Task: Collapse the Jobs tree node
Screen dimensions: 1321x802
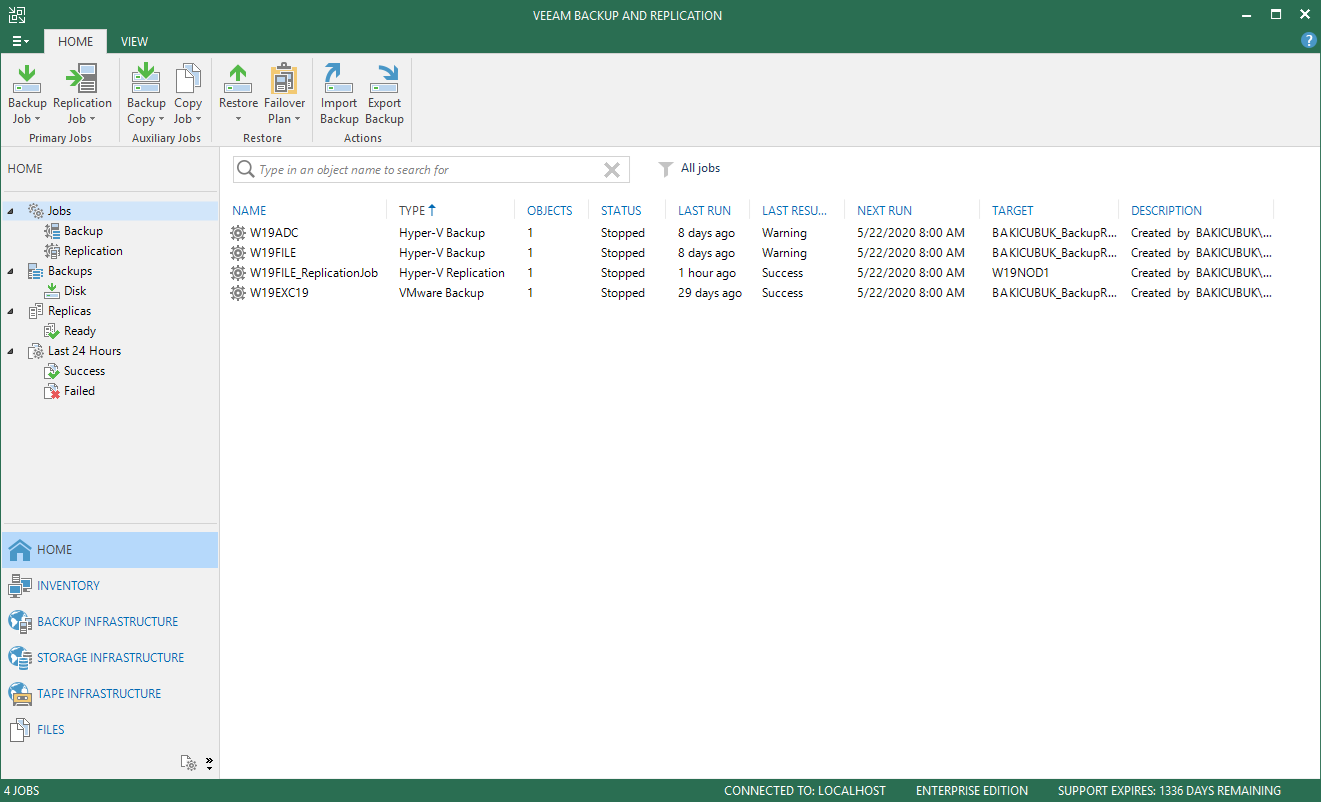Action: tap(11, 211)
